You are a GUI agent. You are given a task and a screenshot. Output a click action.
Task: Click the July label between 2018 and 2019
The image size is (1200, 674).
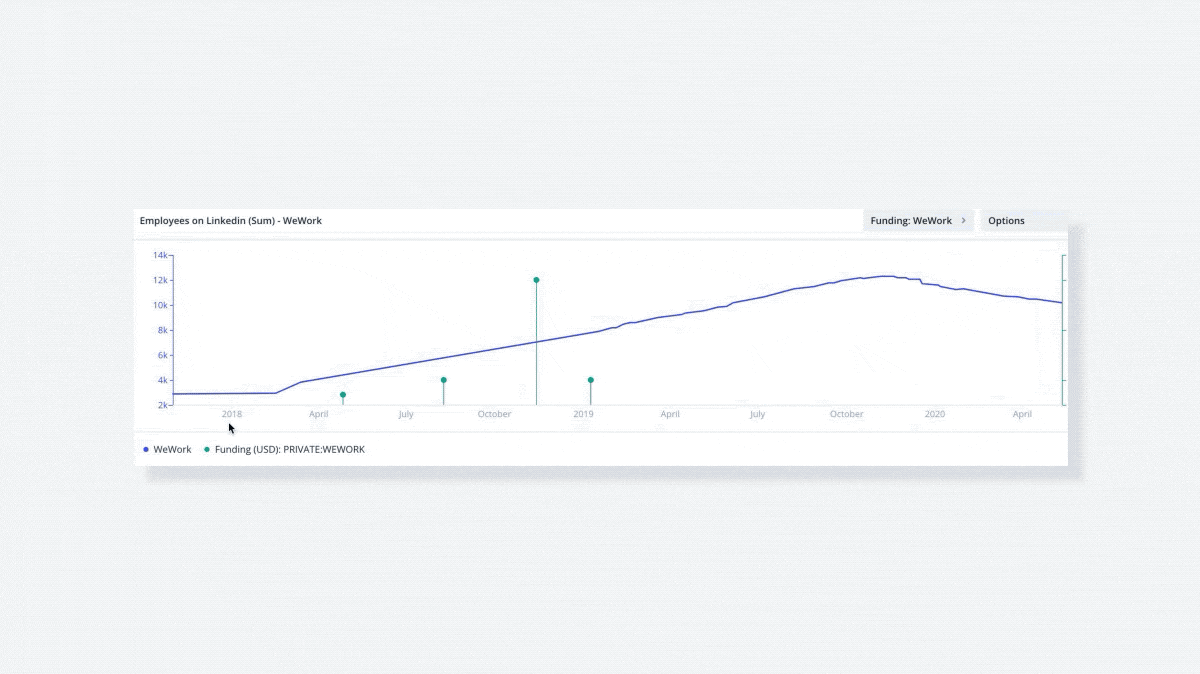point(405,414)
